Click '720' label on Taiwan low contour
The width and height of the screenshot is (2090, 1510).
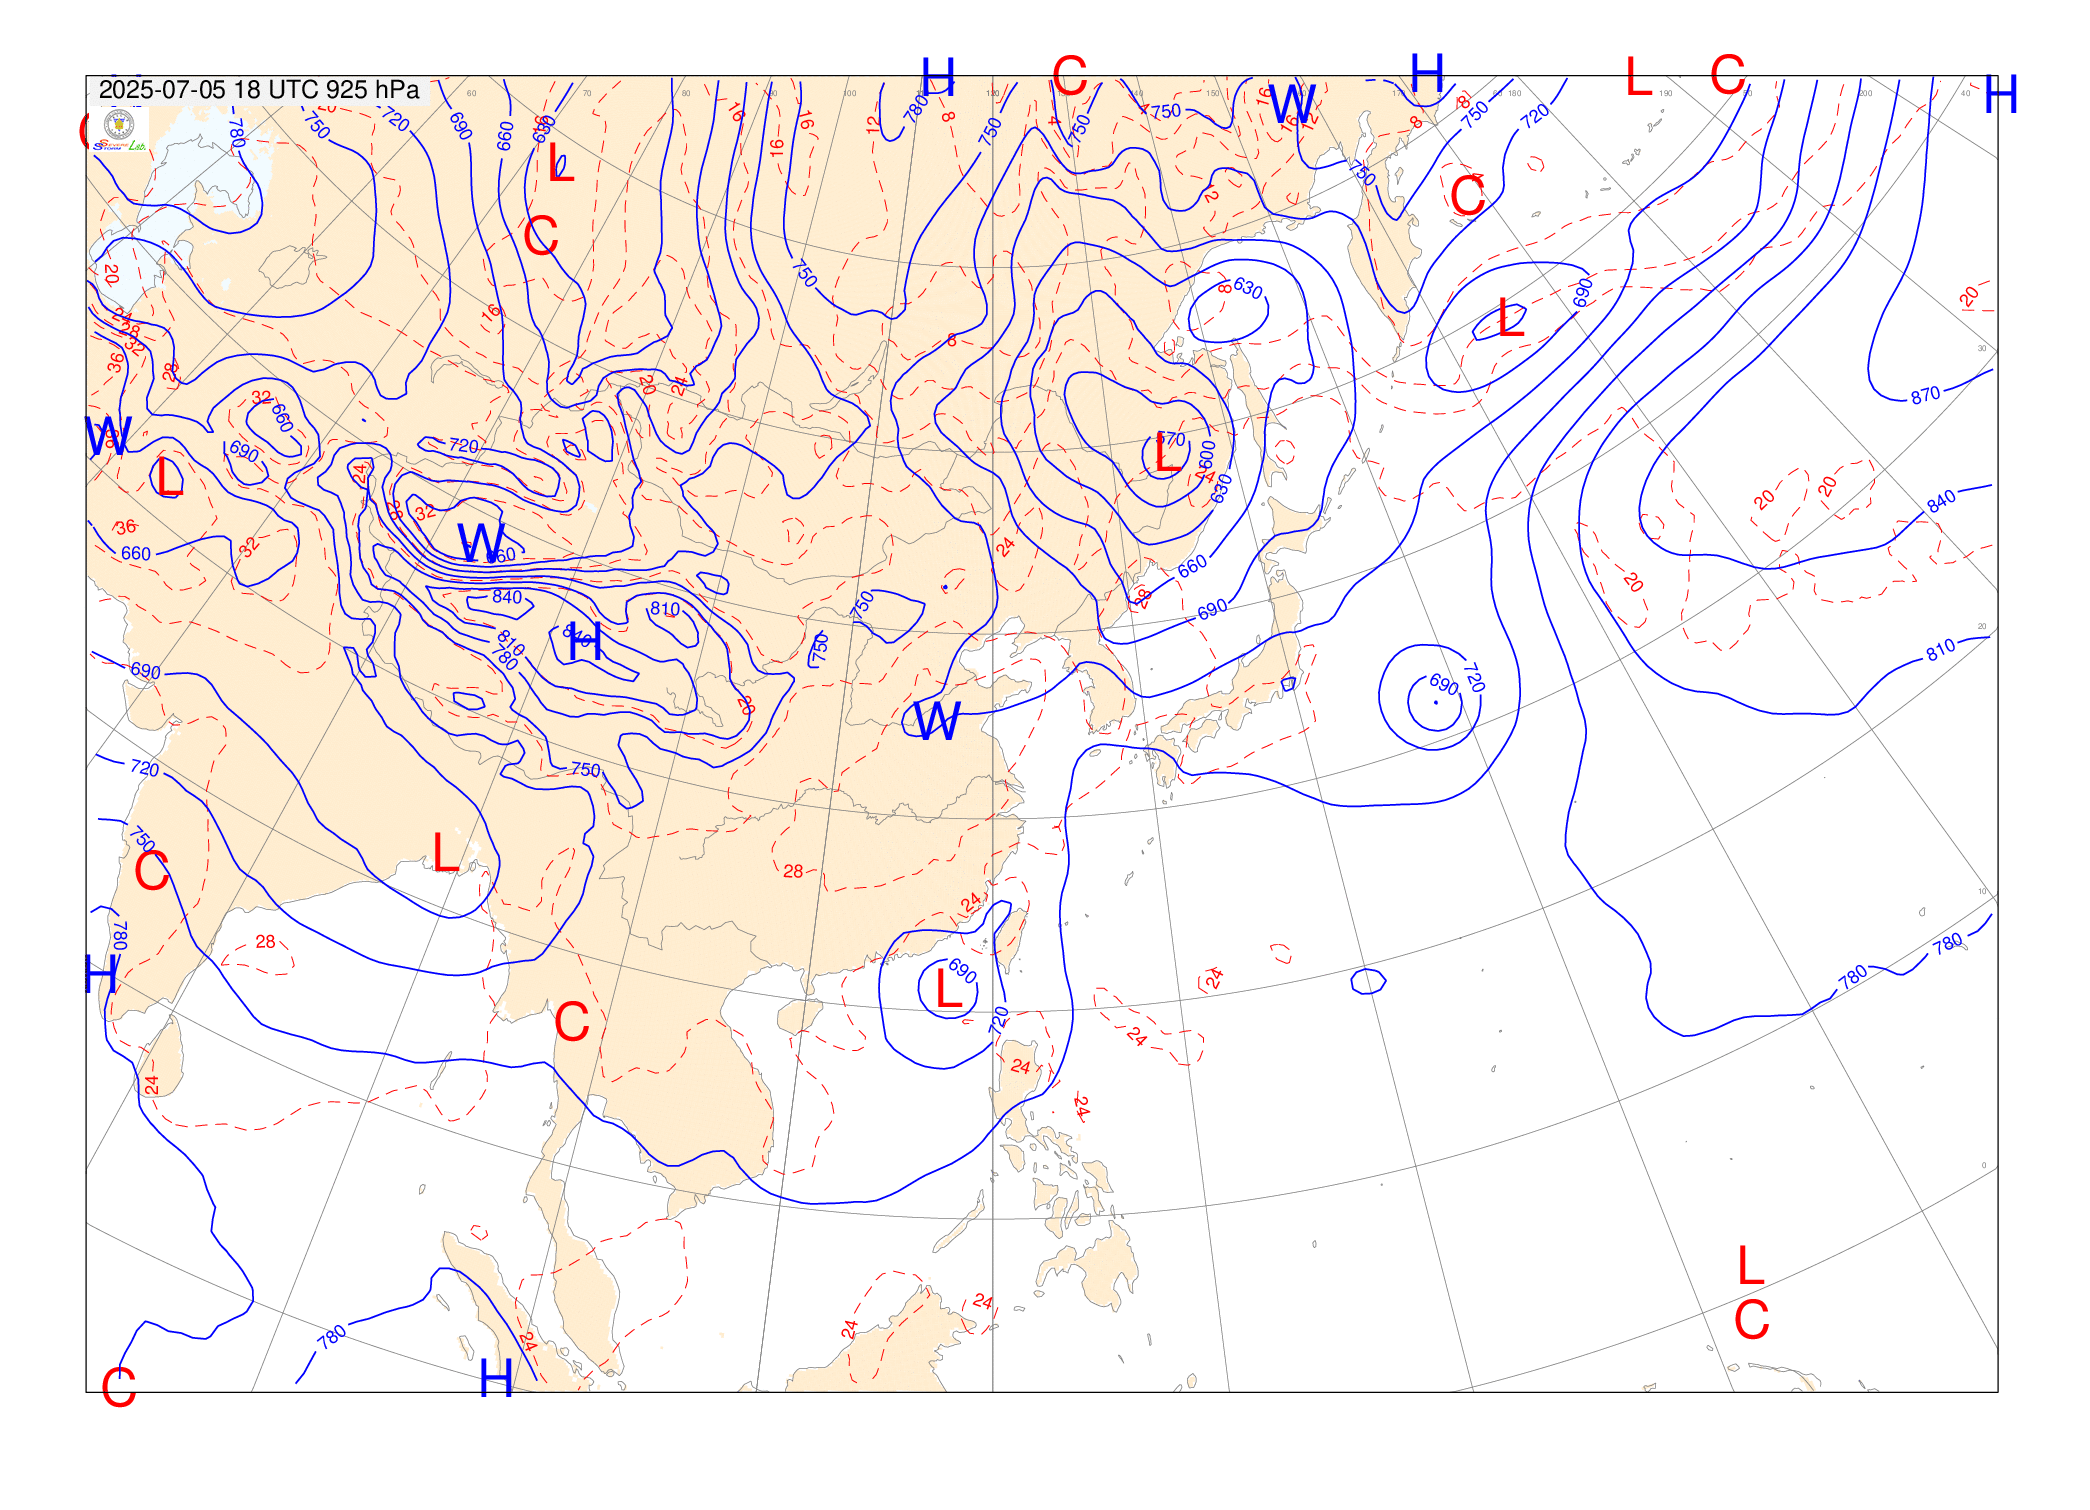tap(999, 1020)
